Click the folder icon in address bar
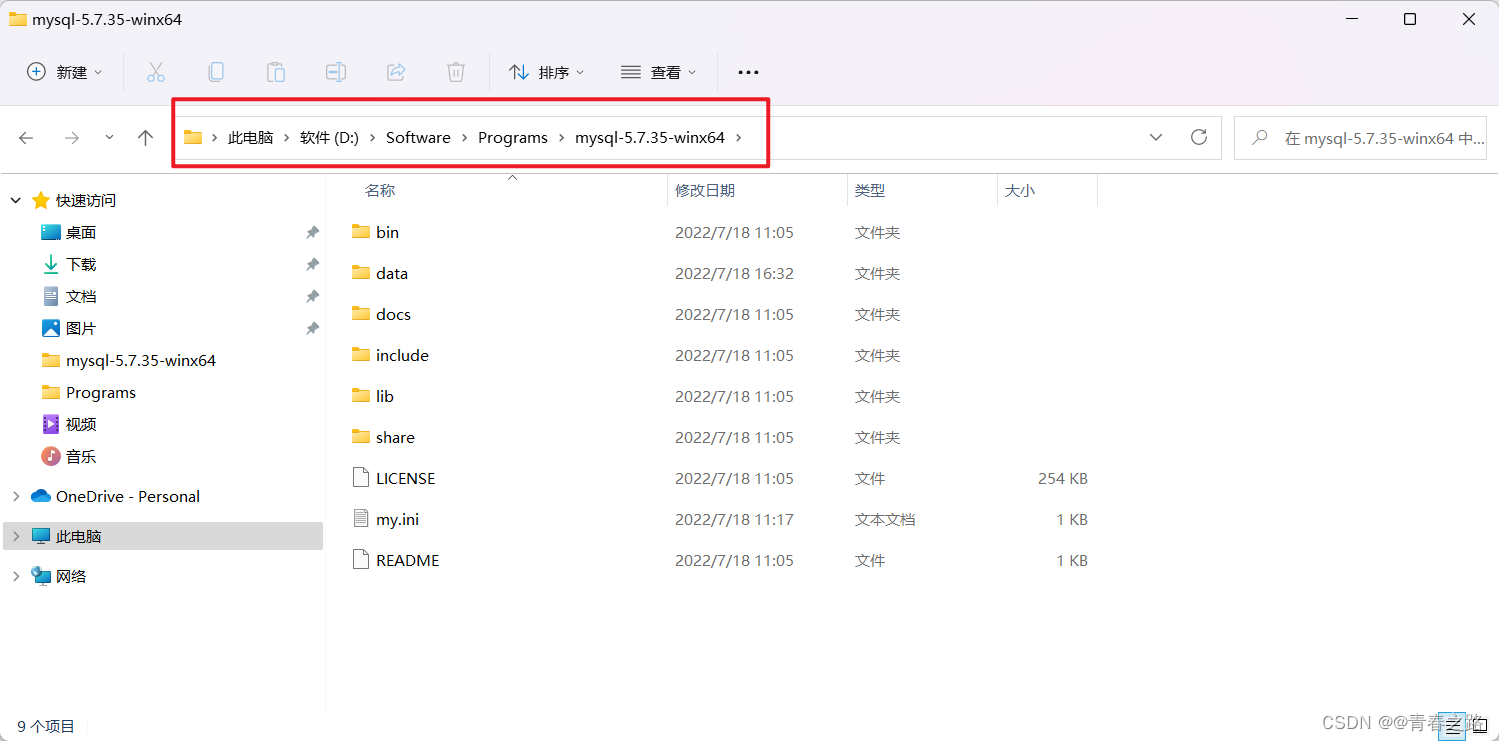Viewport: 1499px width, 741px height. [x=193, y=137]
